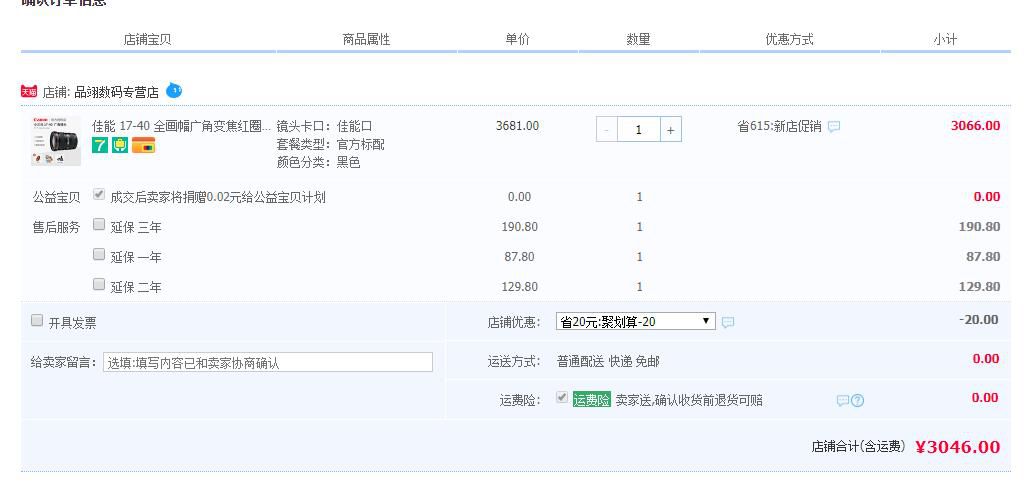The width and height of the screenshot is (1026, 482).
Task: Check the 延保 二年 warranty option
Action: [99, 284]
